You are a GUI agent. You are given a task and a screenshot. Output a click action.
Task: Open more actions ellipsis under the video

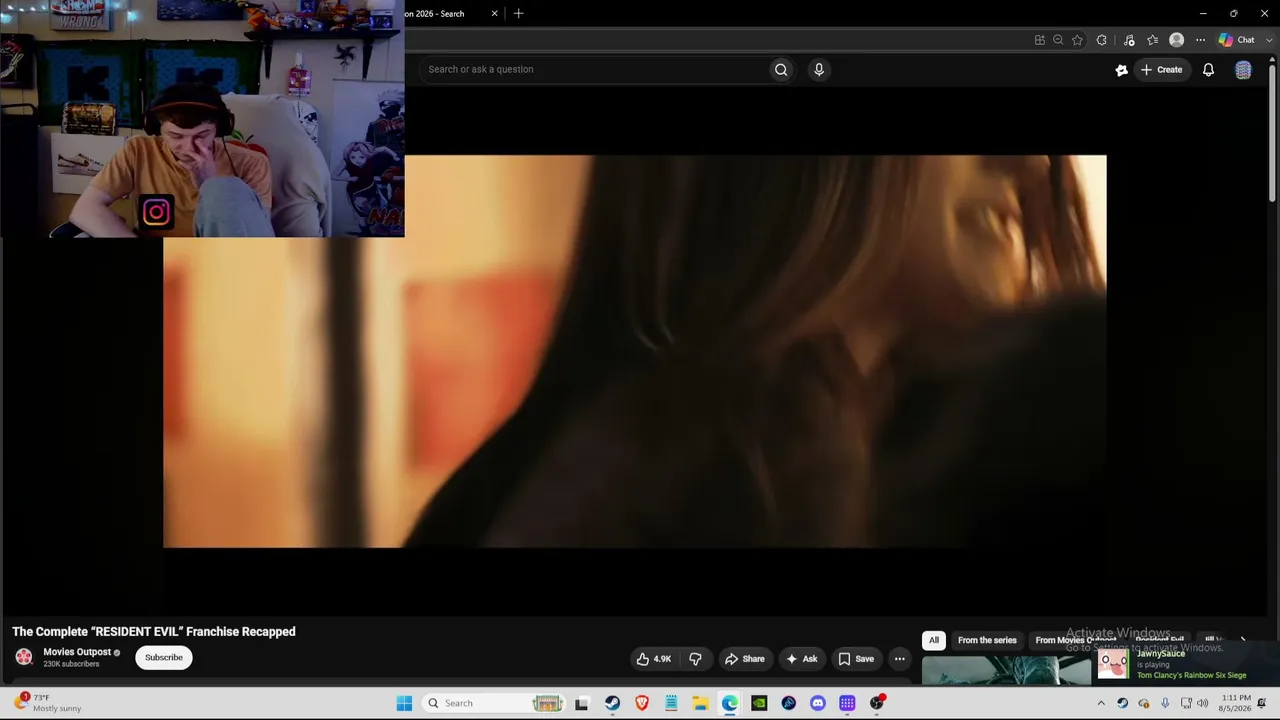[x=899, y=659]
